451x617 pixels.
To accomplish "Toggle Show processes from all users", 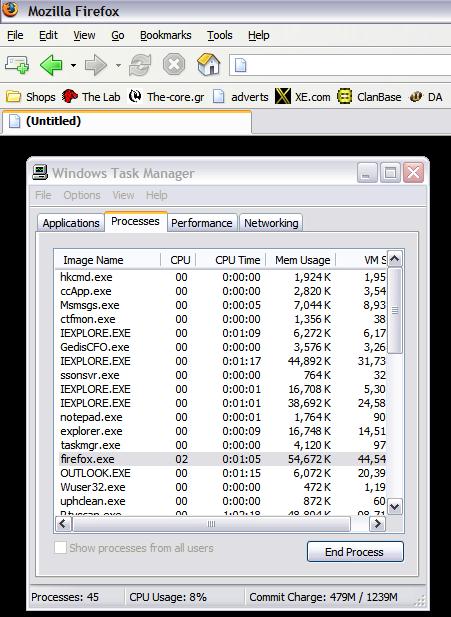I will coord(60,548).
